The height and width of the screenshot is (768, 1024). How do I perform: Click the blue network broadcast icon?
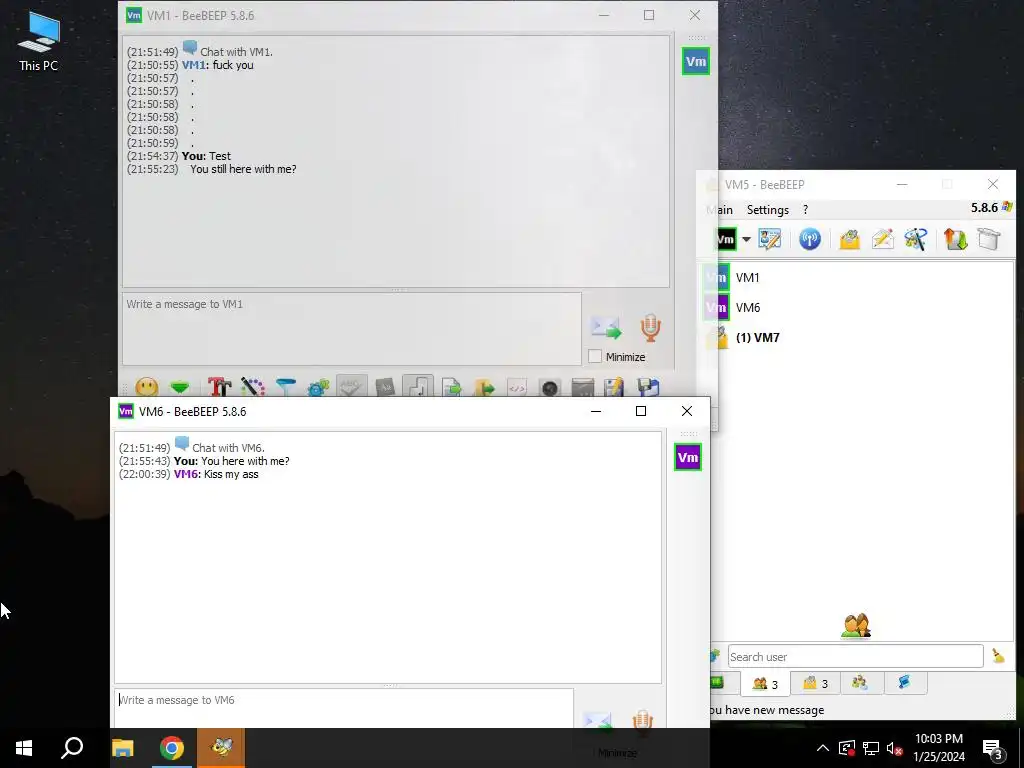click(x=810, y=239)
